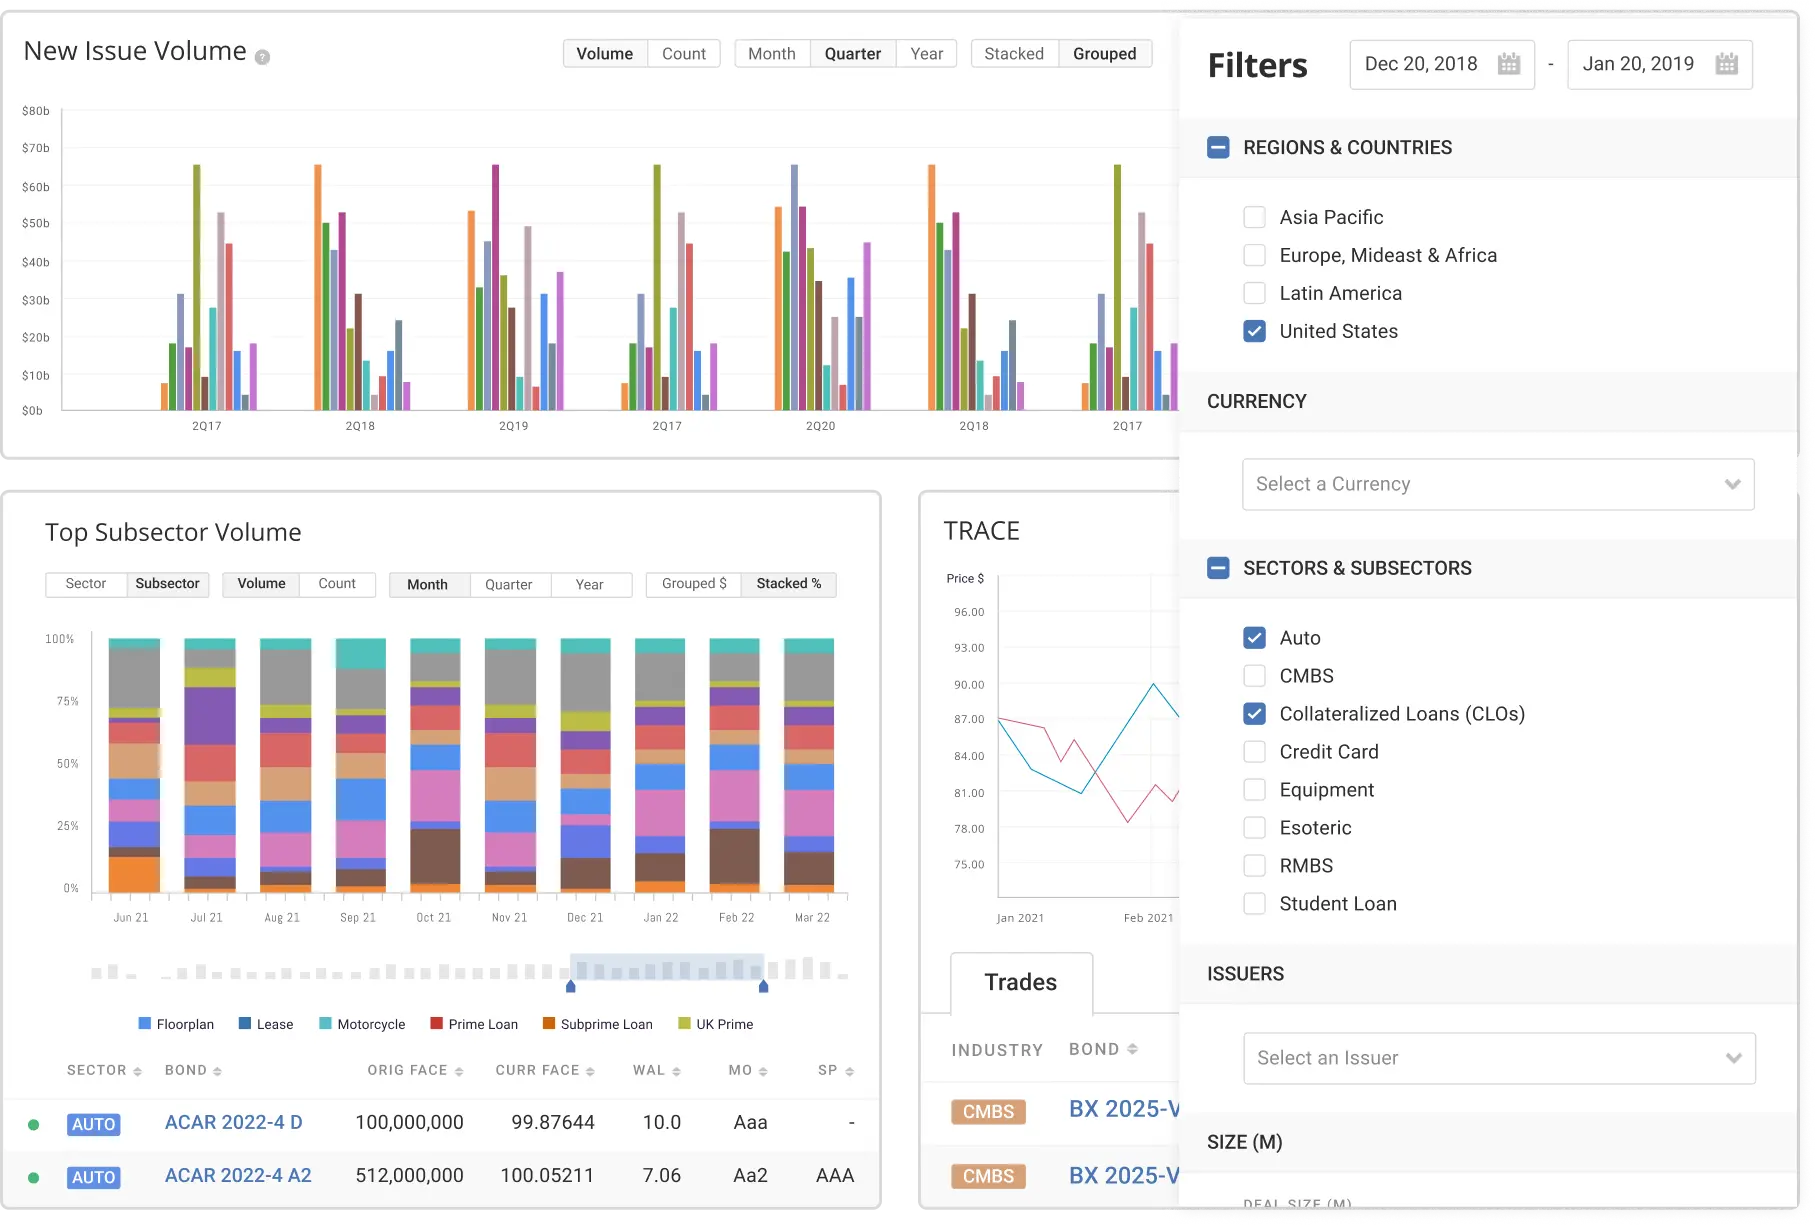The width and height of the screenshot is (1815, 1225).
Task: Check the Asia Pacific region checkbox
Action: point(1254,217)
